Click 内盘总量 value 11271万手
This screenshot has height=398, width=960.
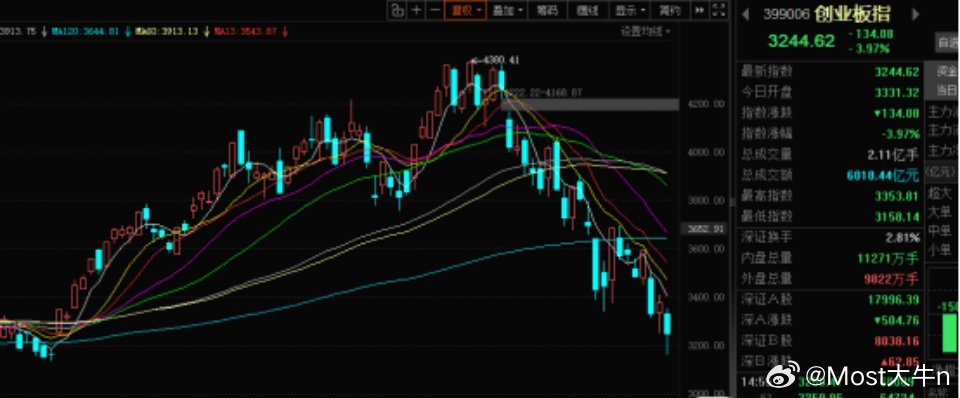[x=888, y=258]
